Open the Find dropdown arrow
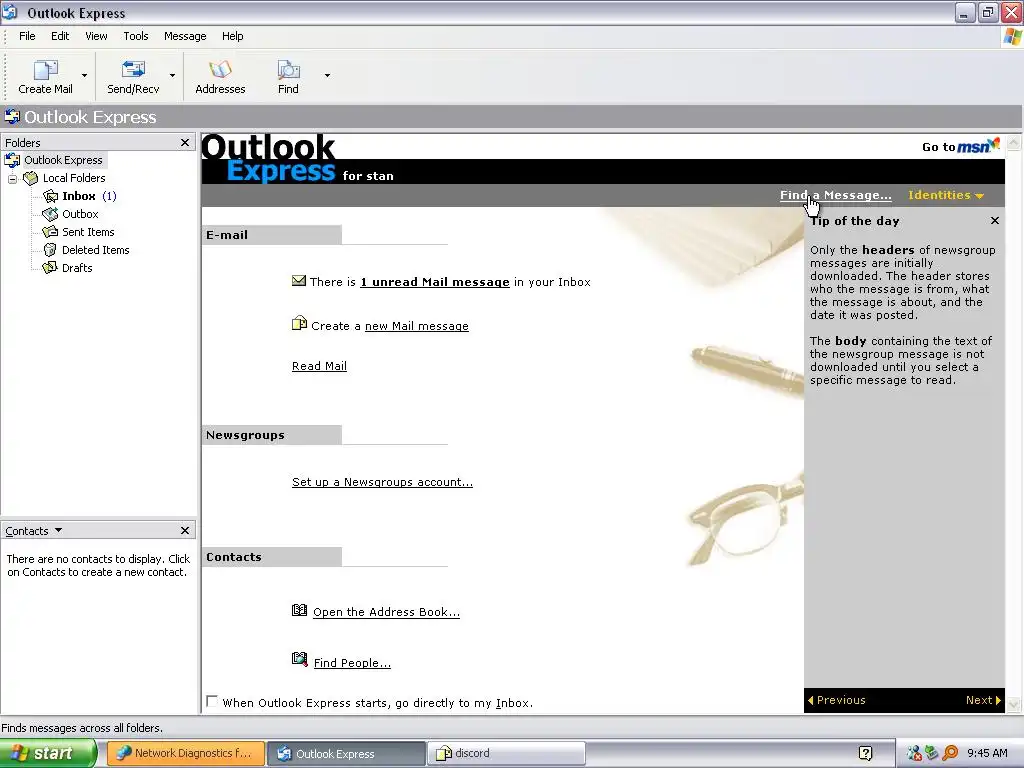 point(327,76)
